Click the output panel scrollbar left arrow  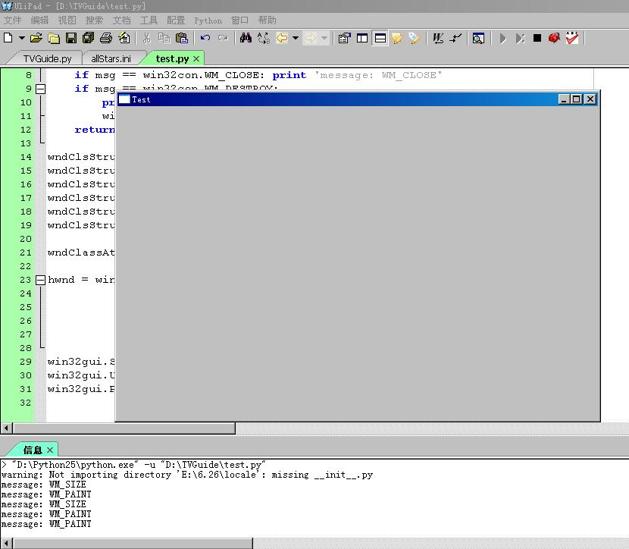[6, 543]
